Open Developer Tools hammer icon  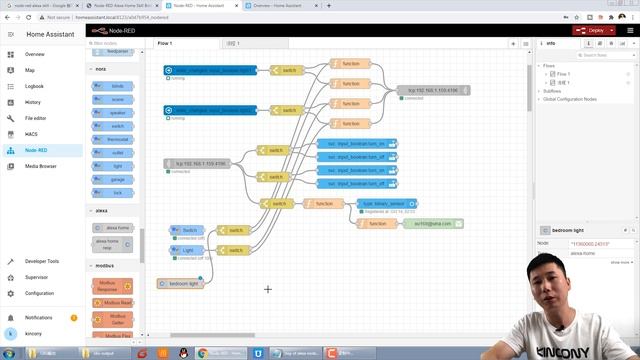(11, 261)
